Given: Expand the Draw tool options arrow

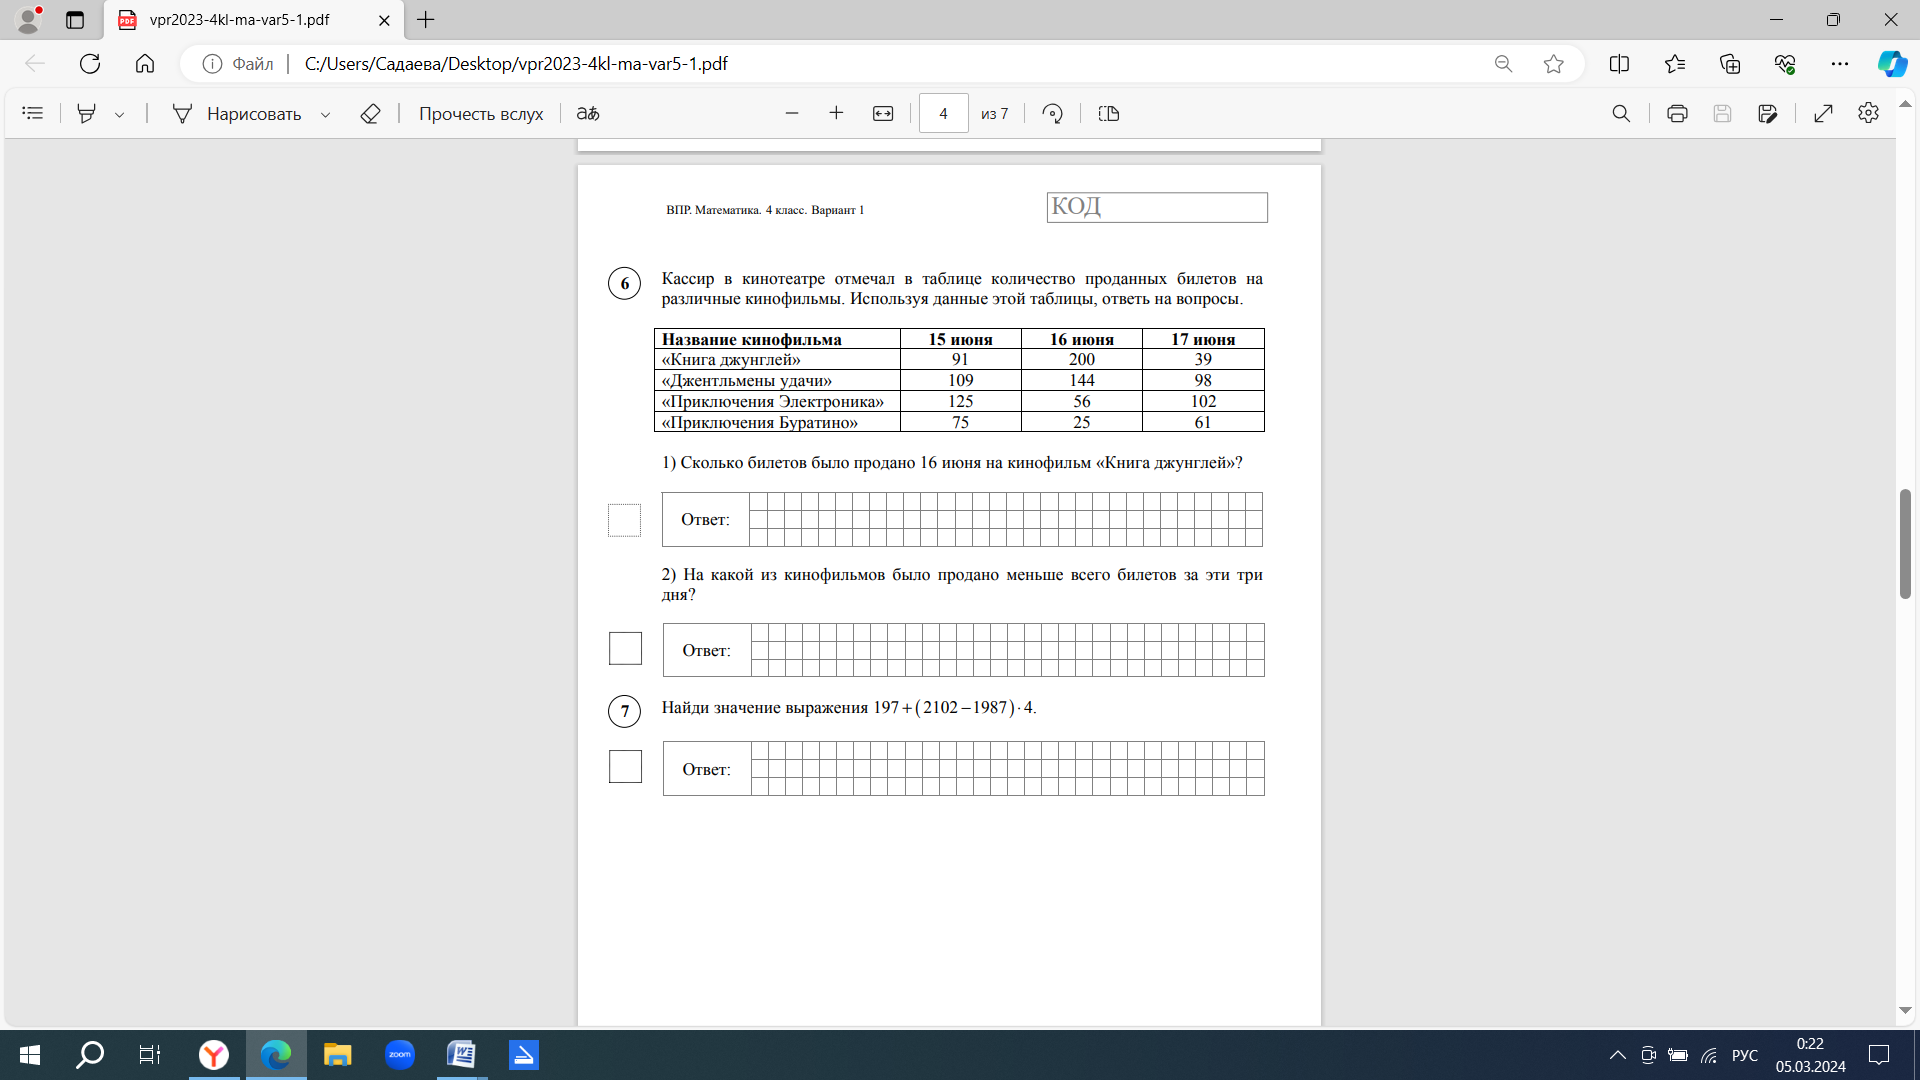Looking at the screenshot, I should pos(325,115).
